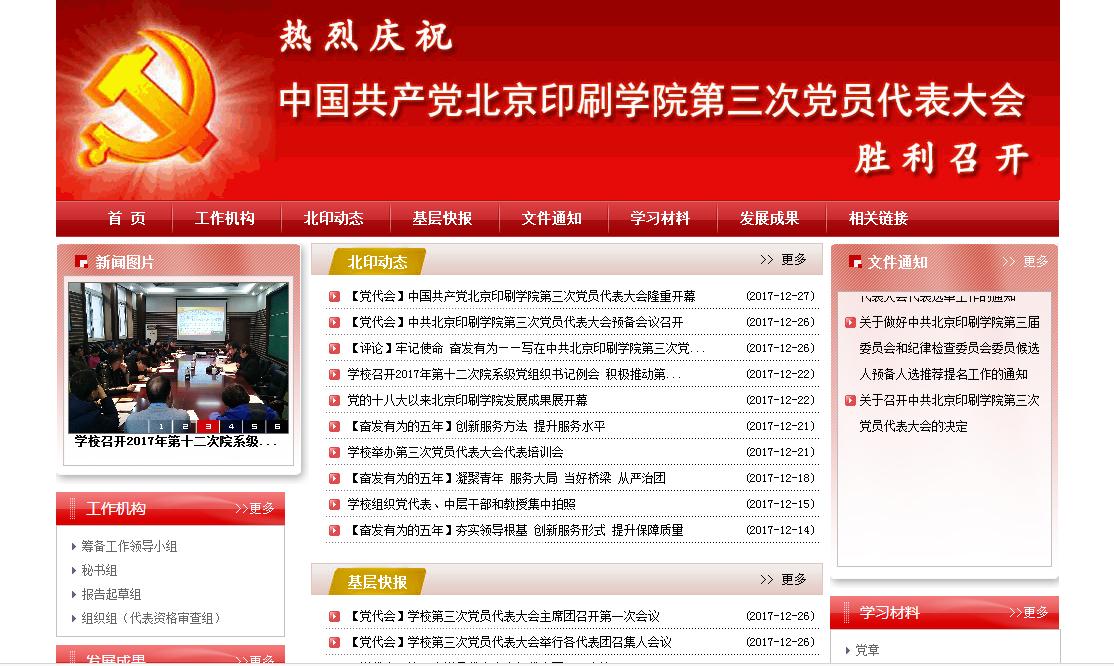Open article 举行各代表团召集人会议
The image size is (1114, 666).
pyautogui.click(x=509, y=642)
